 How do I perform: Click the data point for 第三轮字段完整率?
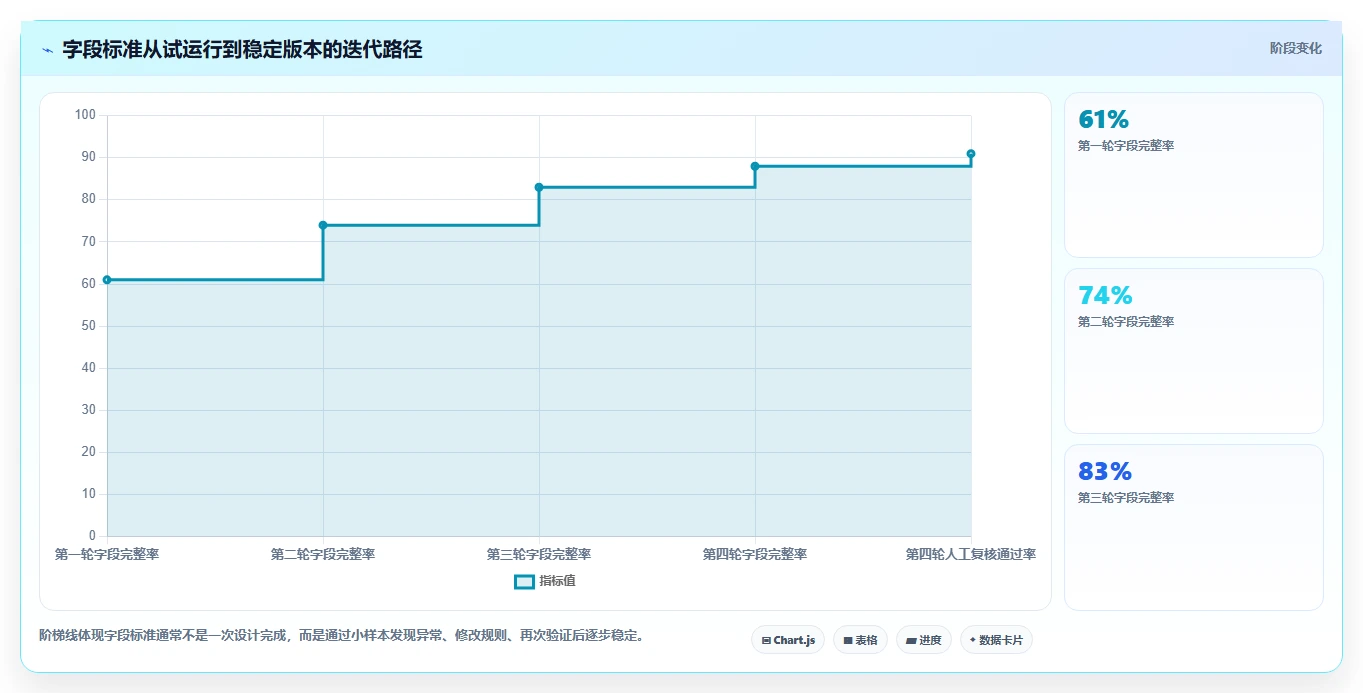pyautogui.click(x=539, y=187)
